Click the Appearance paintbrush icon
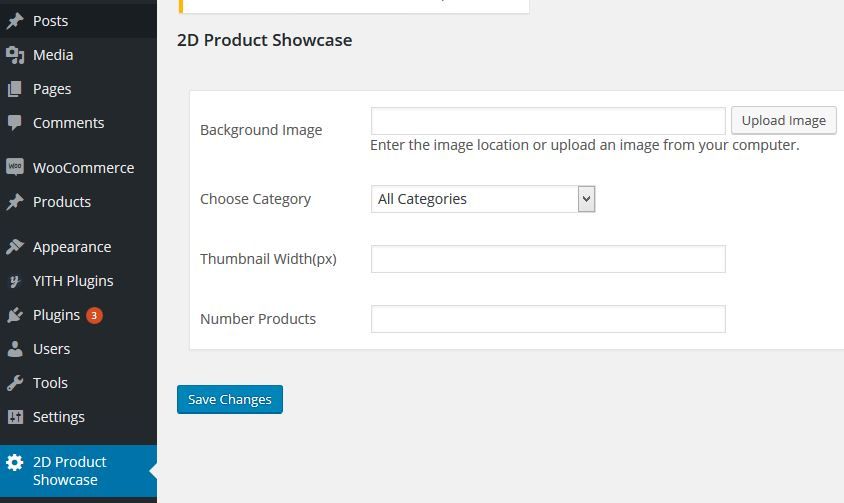This screenshot has height=503, width=844. [x=15, y=247]
